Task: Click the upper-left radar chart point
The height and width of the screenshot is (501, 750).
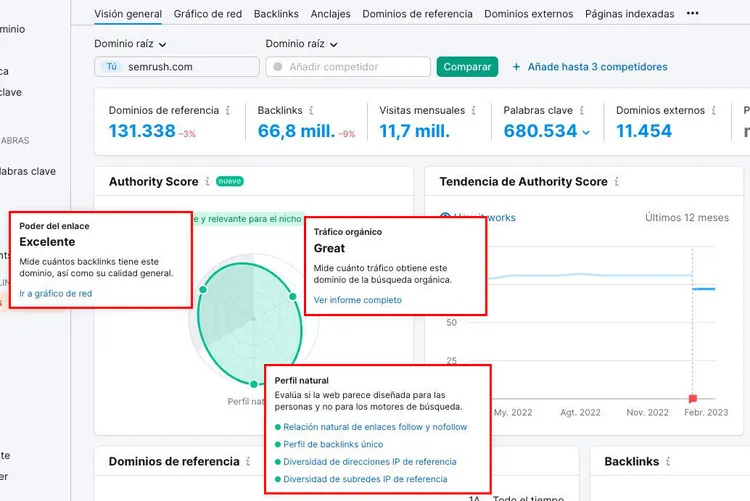Action: click(x=203, y=289)
